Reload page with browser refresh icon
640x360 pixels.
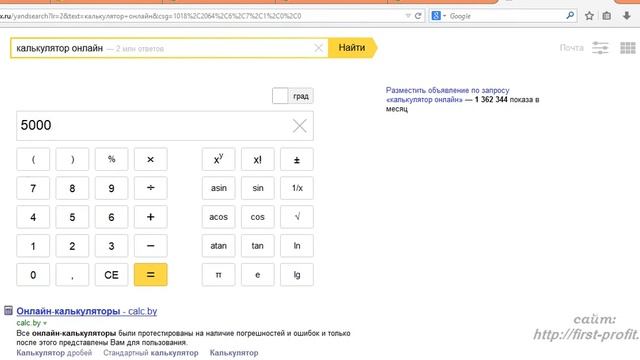(418, 16)
